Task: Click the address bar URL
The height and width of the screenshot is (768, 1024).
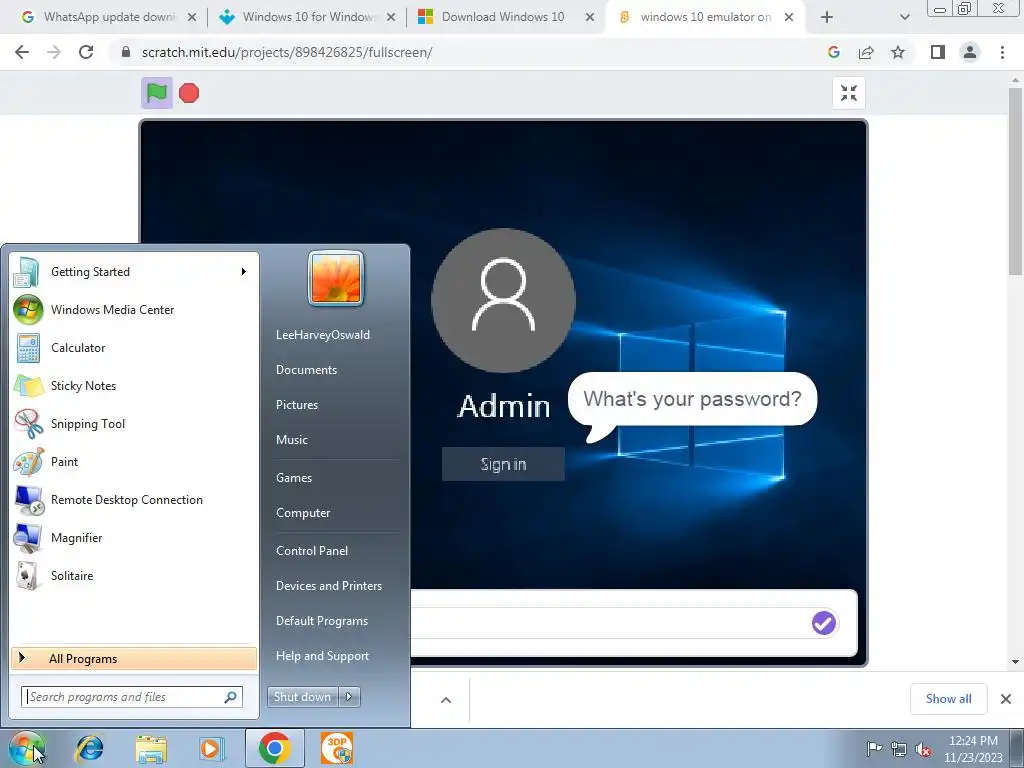Action: 287,52
